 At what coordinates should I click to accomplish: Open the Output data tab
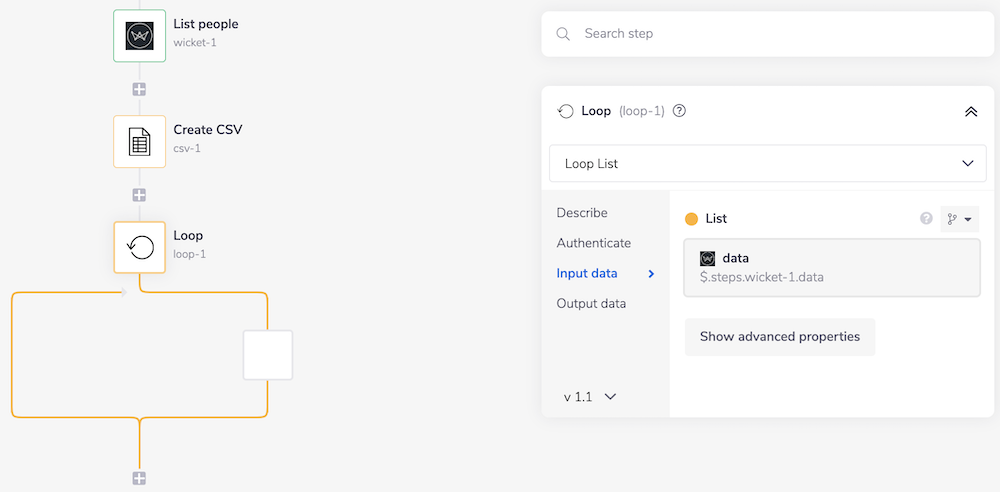click(x=591, y=303)
